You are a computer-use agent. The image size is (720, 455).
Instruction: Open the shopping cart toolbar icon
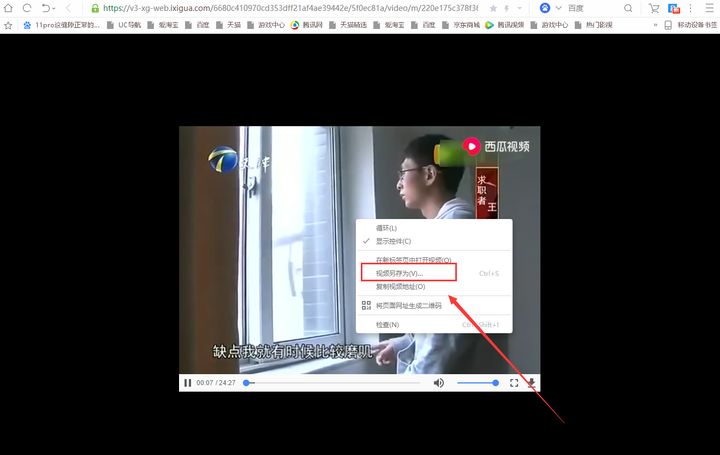pyautogui.click(x=654, y=8)
